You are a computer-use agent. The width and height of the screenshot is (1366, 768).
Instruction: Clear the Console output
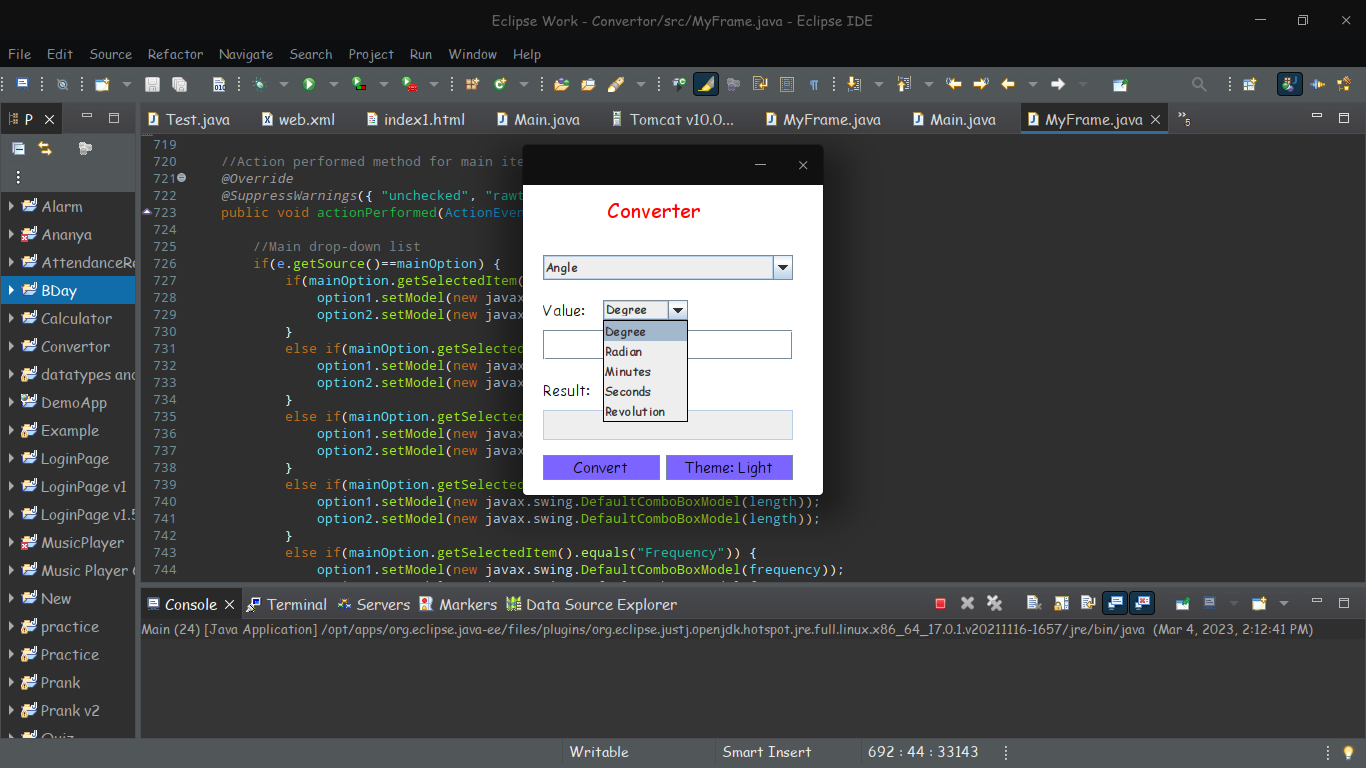1033,603
